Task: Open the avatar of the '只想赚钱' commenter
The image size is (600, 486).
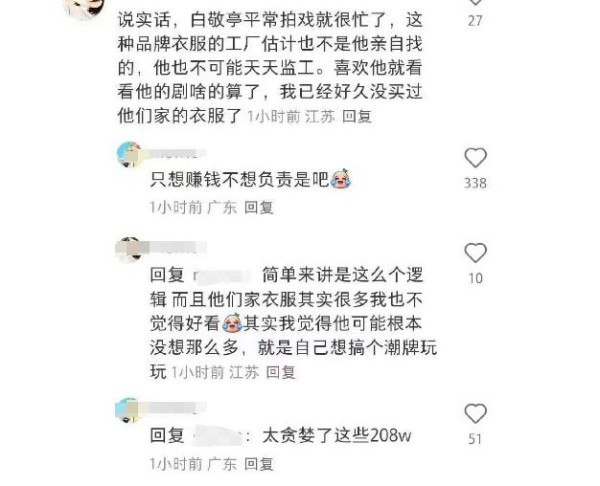Action: 129,154
